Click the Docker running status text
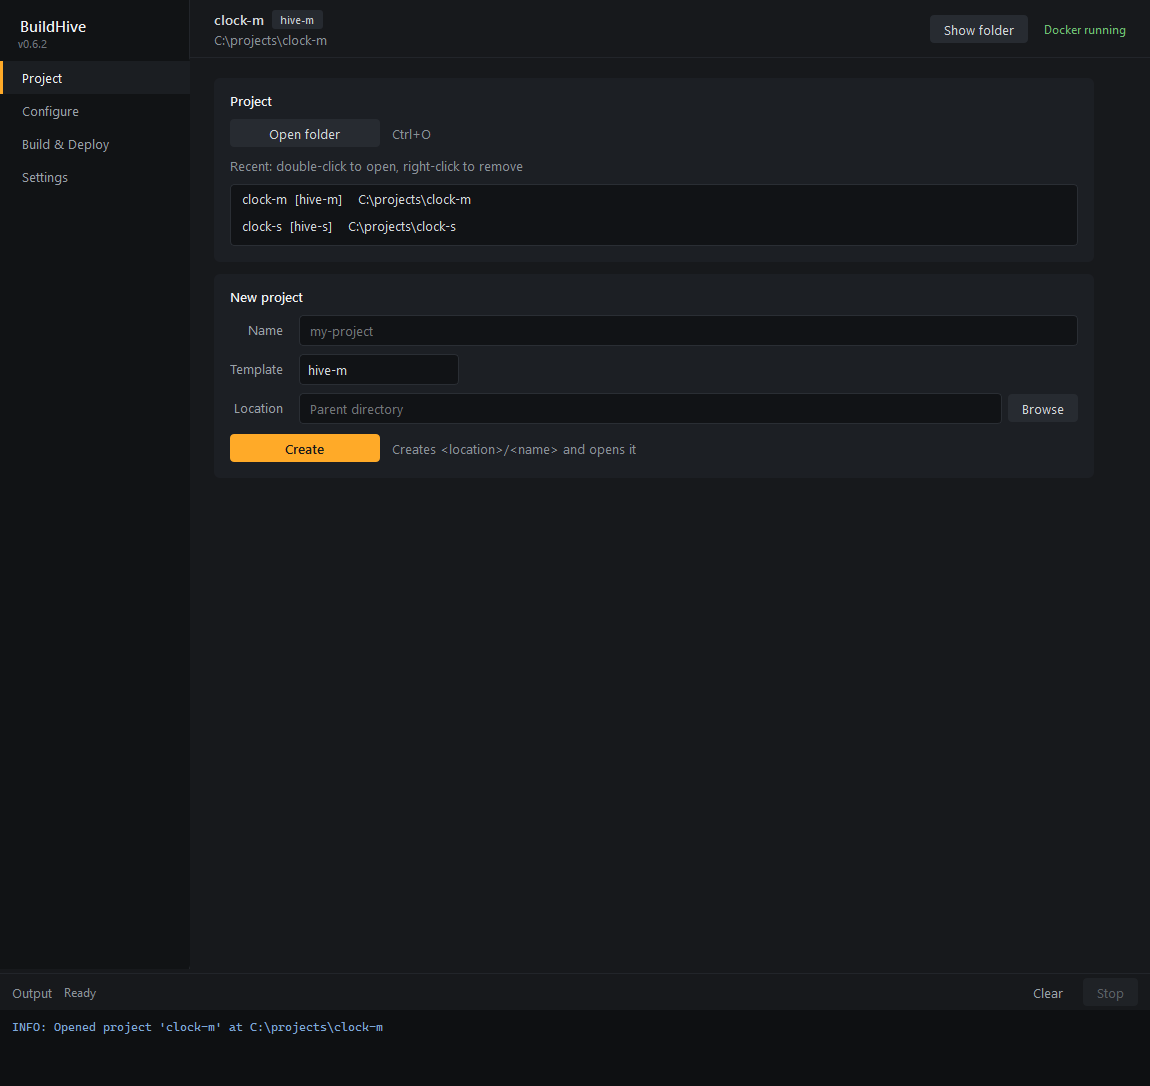Viewport: 1150px width, 1086px height. click(1084, 29)
